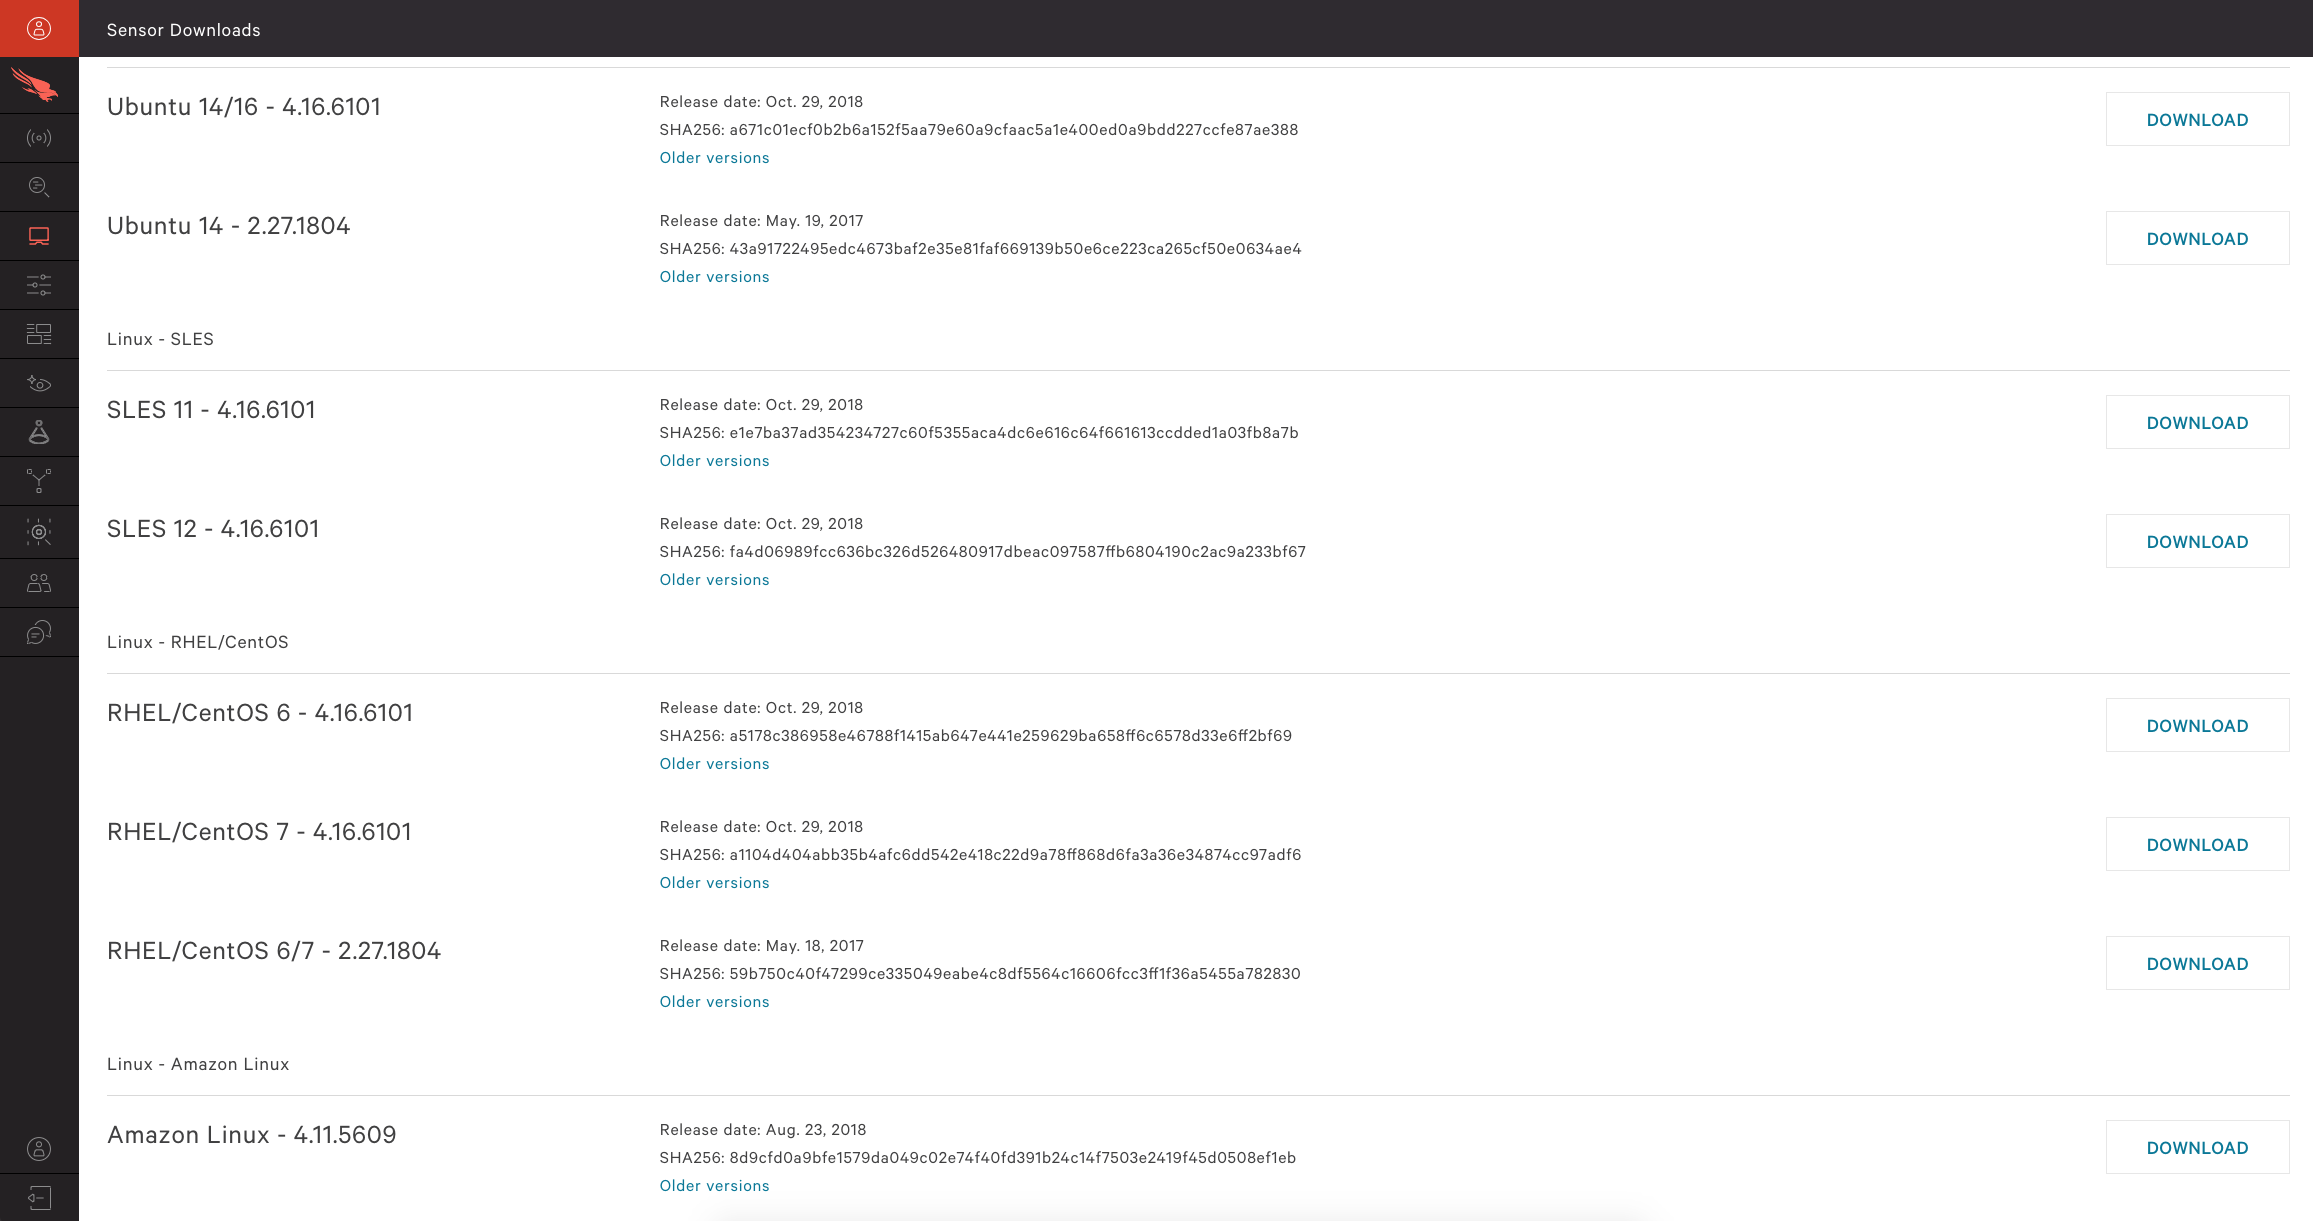Open the Support chat bubbles icon
The height and width of the screenshot is (1221, 2313).
[x=39, y=632]
